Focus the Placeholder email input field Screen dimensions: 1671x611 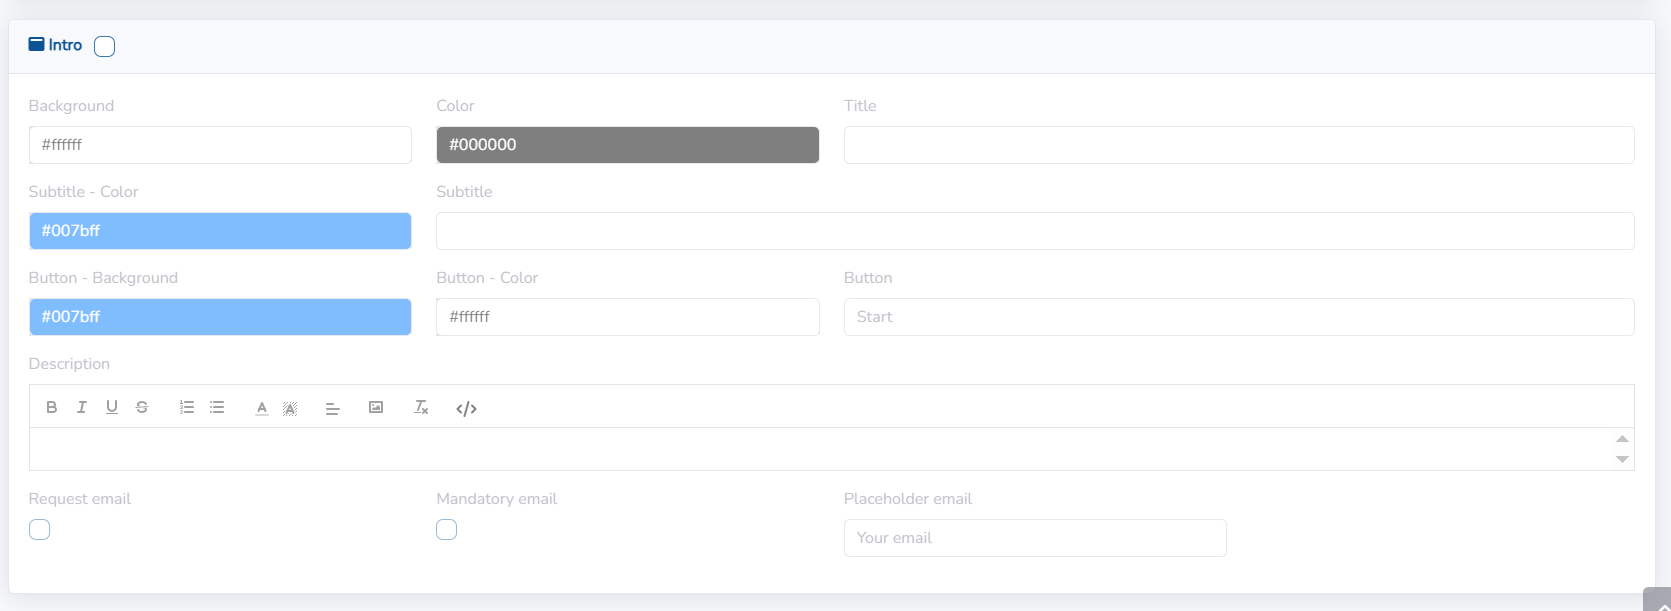click(1034, 538)
